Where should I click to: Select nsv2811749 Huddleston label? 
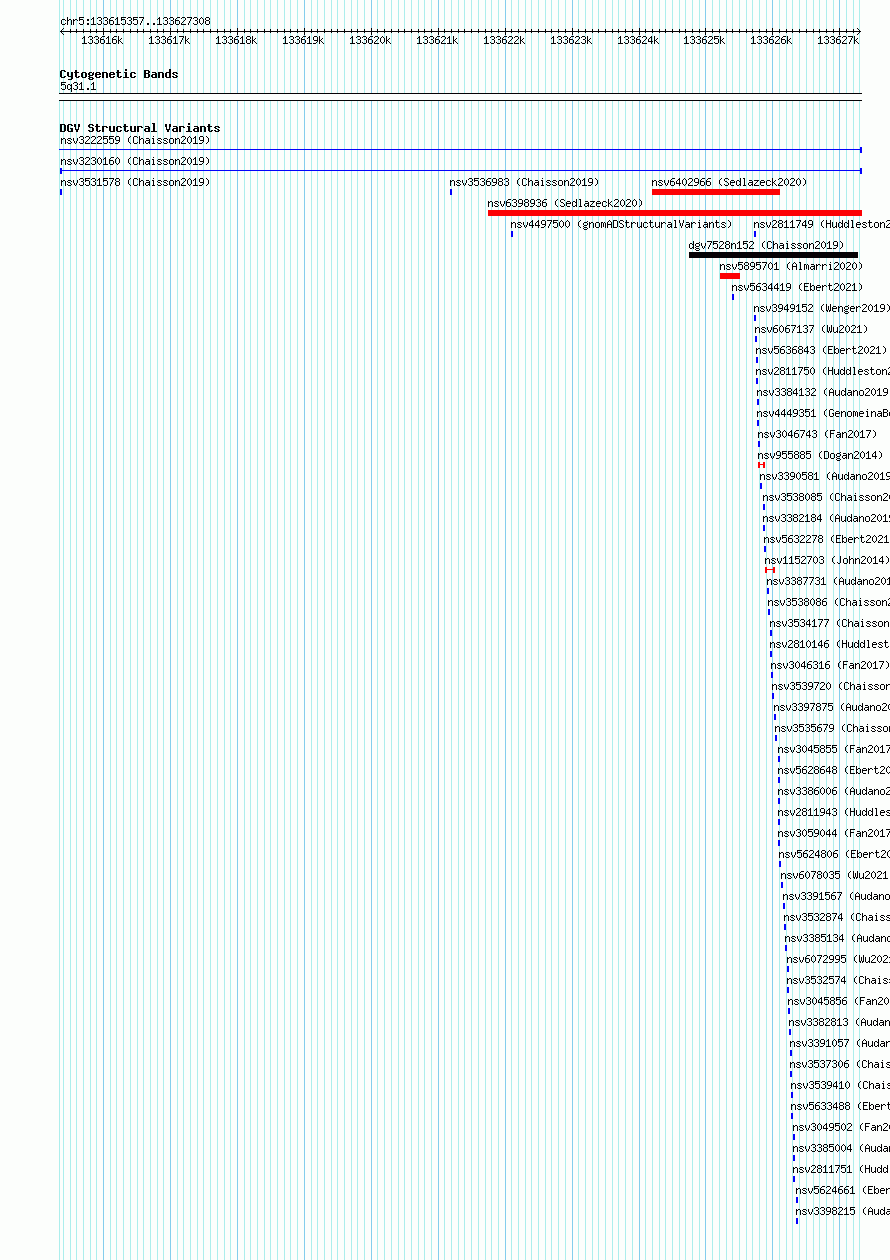pyautogui.click(x=821, y=224)
